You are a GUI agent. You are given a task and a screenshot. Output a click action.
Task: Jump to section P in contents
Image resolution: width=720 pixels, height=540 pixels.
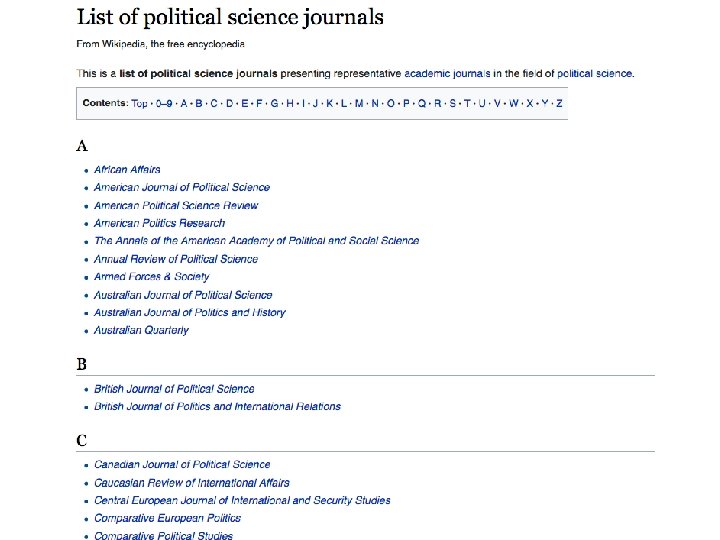tap(406, 103)
